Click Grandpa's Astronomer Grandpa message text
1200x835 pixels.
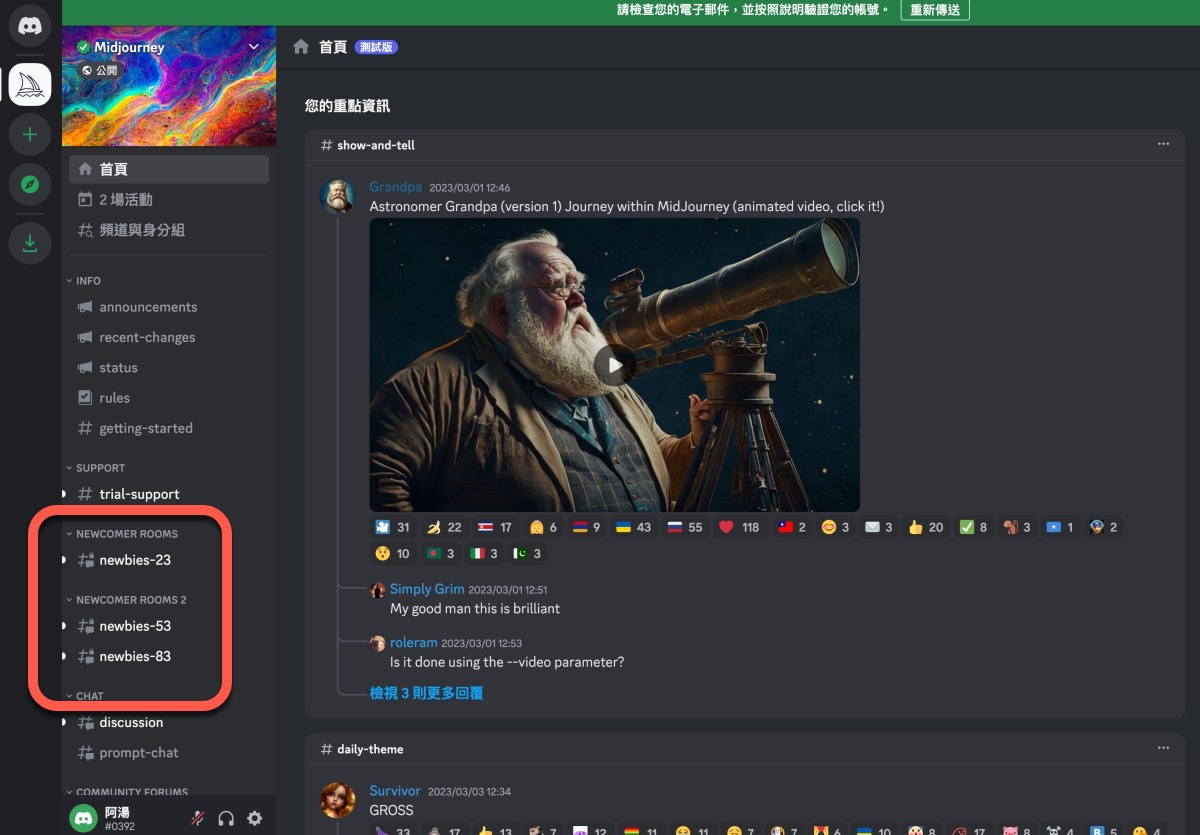[627, 206]
